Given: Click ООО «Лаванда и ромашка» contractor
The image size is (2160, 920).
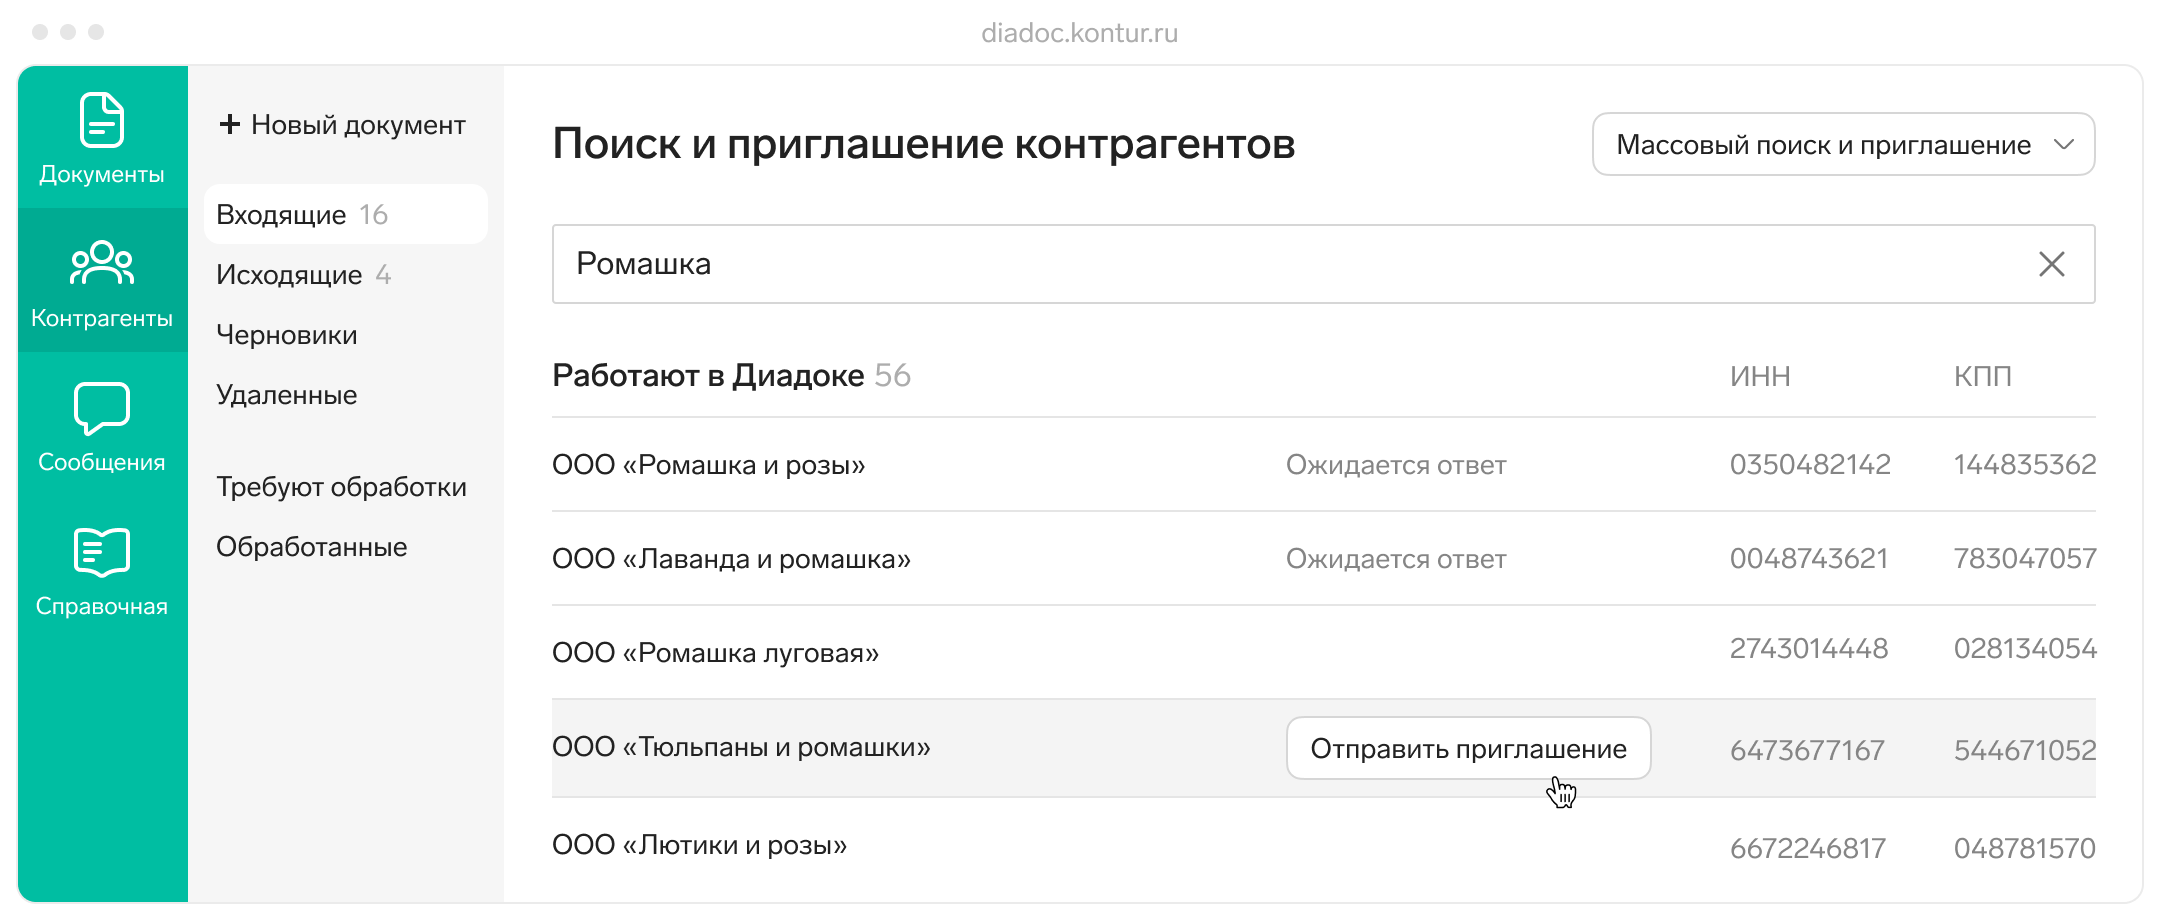Looking at the screenshot, I should tap(731, 559).
